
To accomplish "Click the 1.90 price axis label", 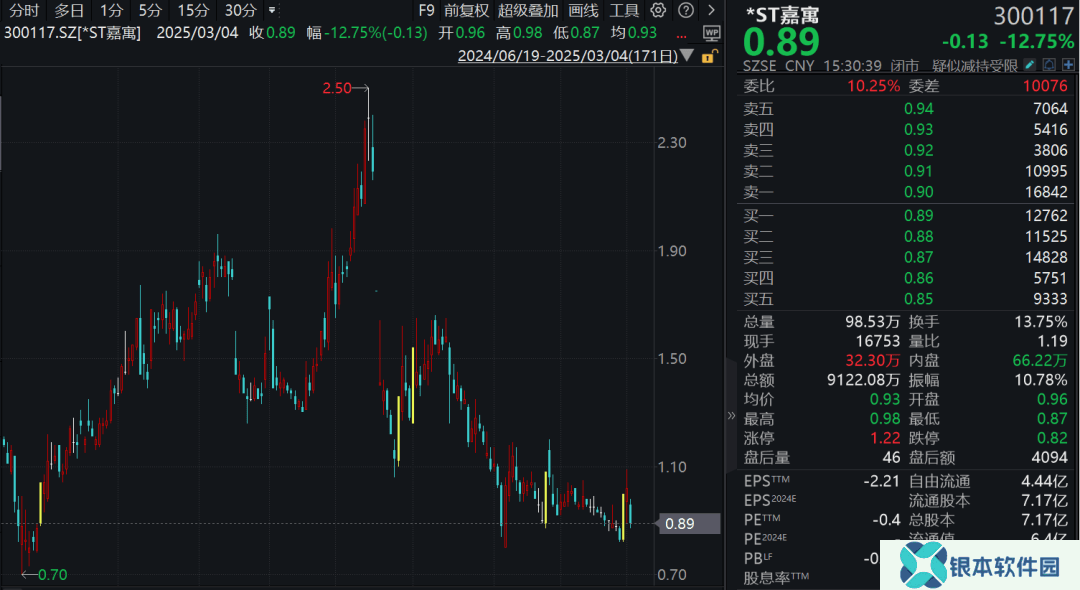I will (672, 251).
